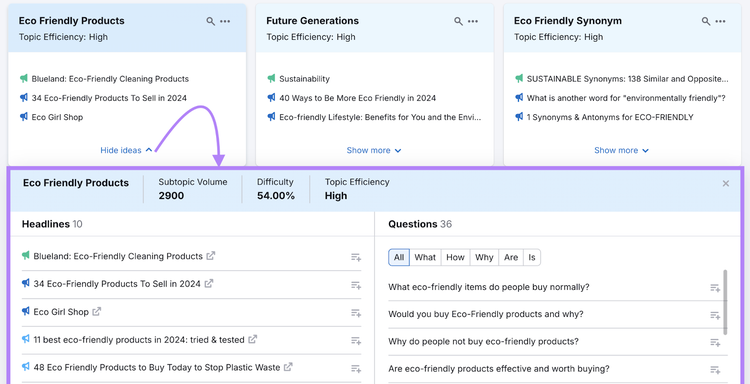Open external link for Blueland headline
750x384 pixels.
(210, 256)
